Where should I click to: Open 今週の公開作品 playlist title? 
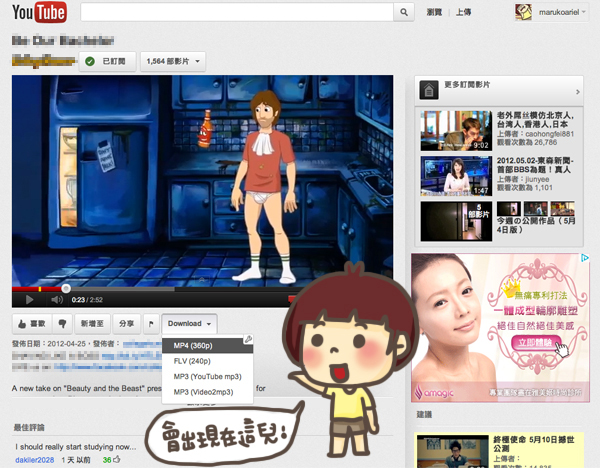536,225
